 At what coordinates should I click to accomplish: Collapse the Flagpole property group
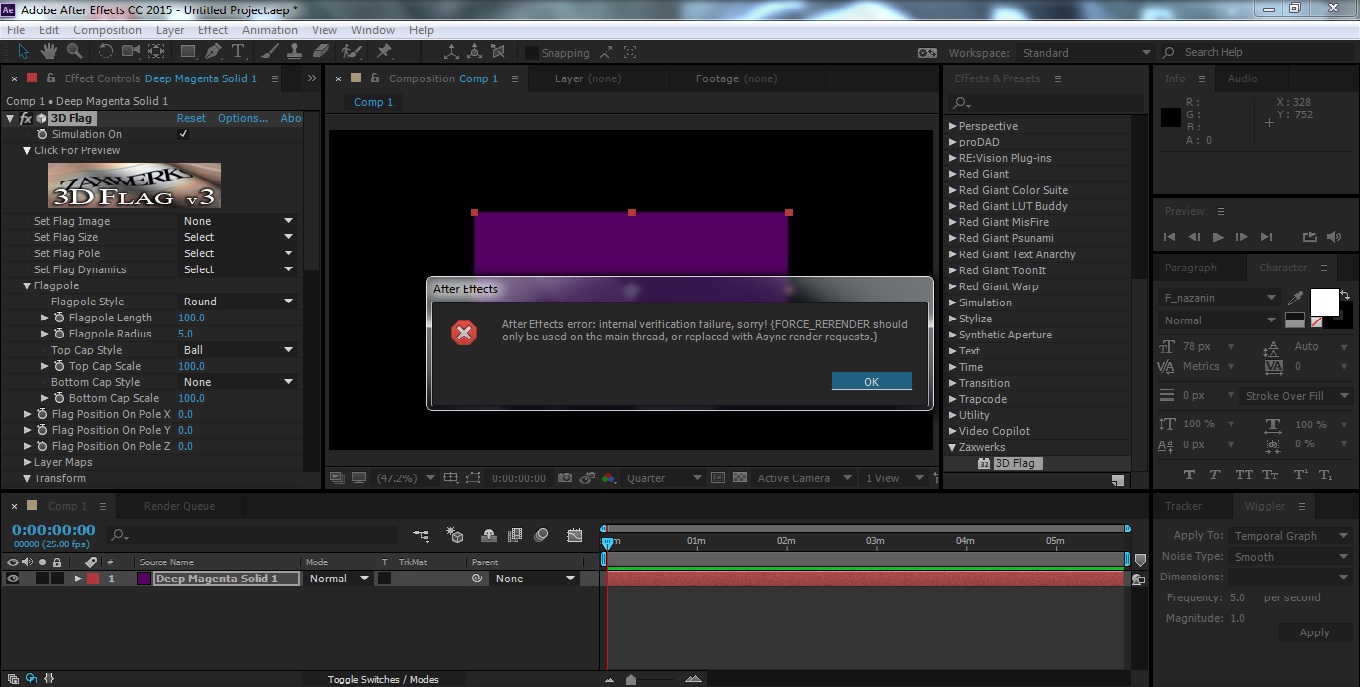[27, 286]
